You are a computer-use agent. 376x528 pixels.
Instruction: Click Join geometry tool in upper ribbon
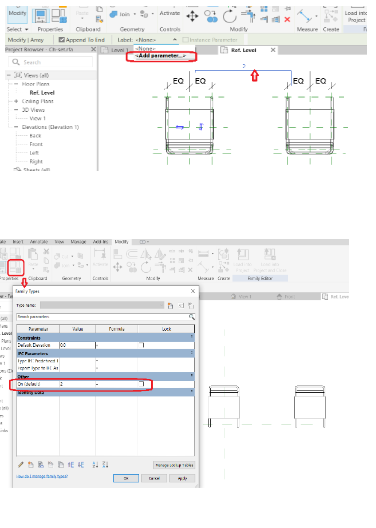tap(121, 14)
